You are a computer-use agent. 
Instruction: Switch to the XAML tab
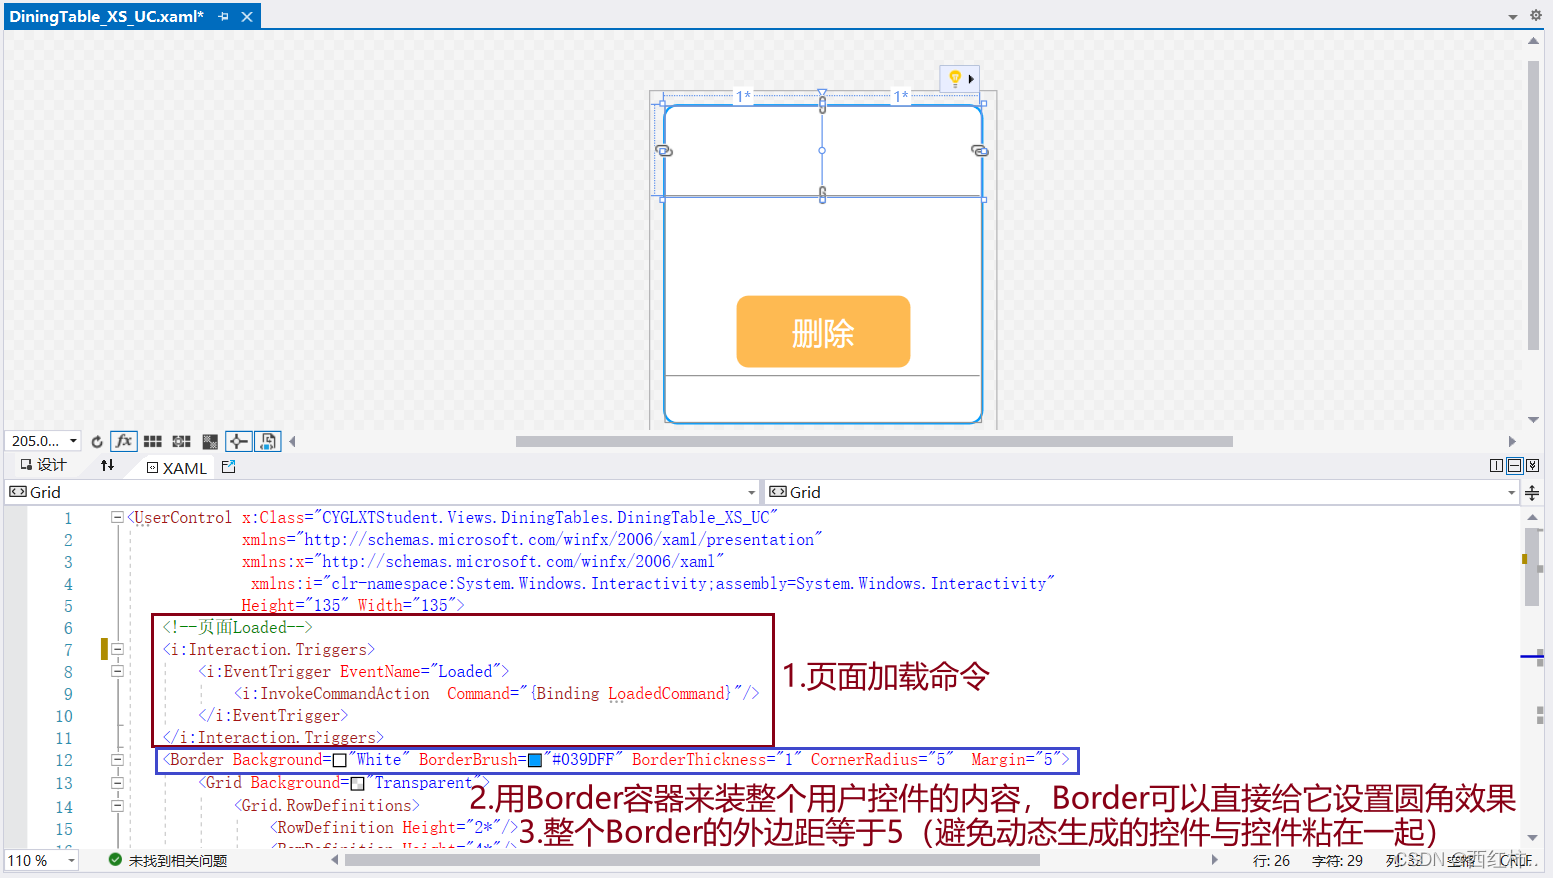(x=177, y=468)
